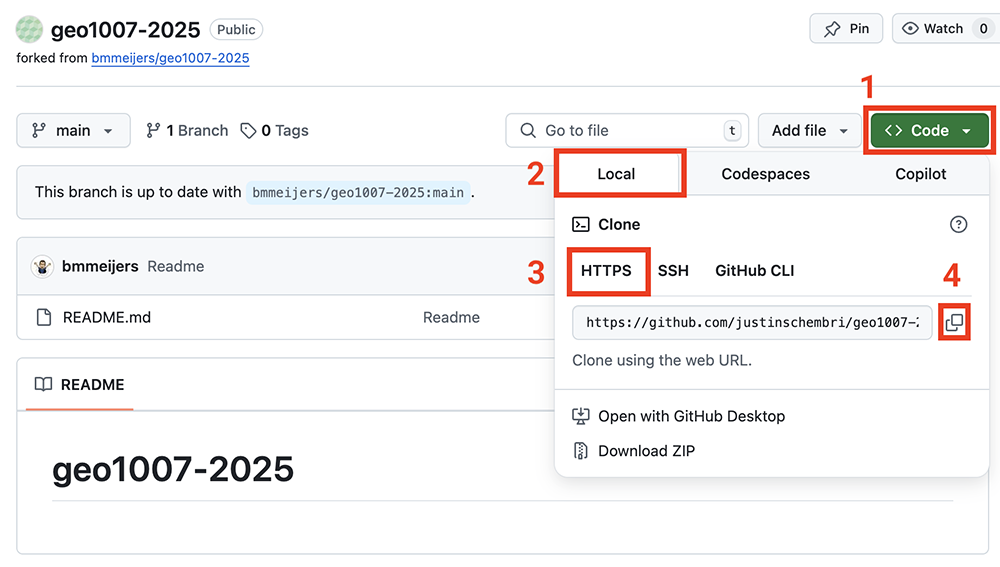This screenshot has width=1000, height=567.
Task: Open the README.md file link
Action: pos(106,318)
